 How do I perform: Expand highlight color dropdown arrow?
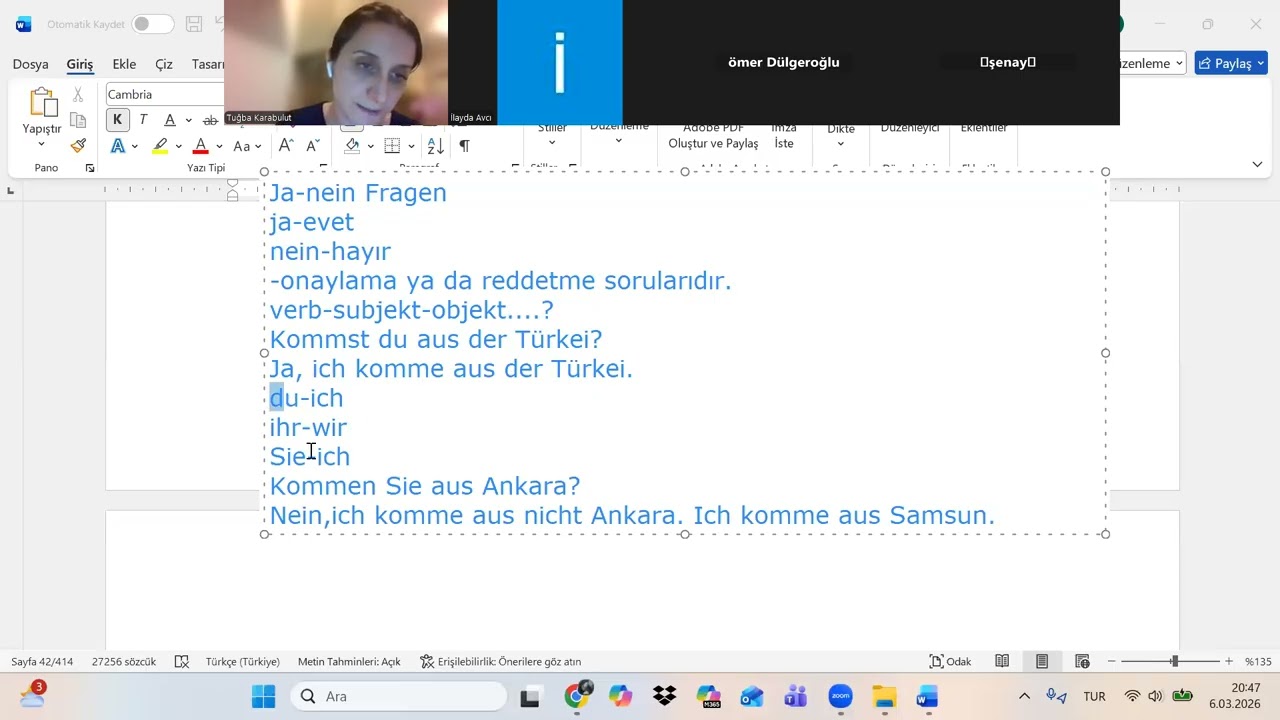[178, 147]
